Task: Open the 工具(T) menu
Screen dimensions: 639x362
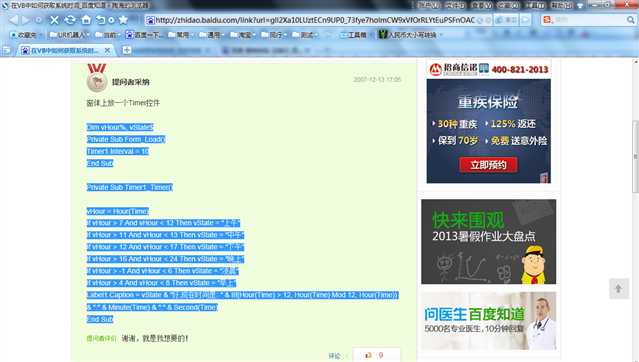Action: [535, 5]
